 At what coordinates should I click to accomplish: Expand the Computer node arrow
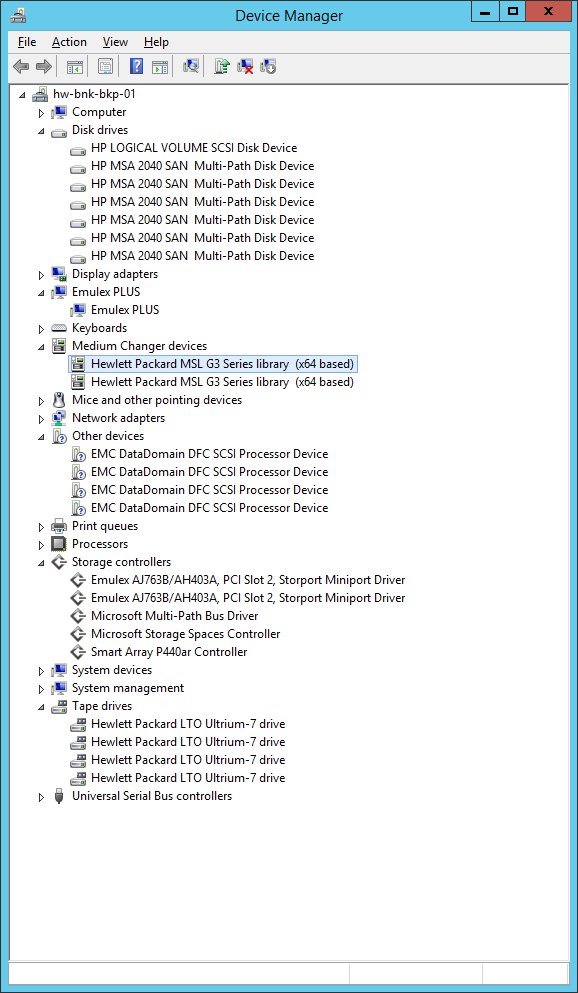pyautogui.click(x=42, y=113)
